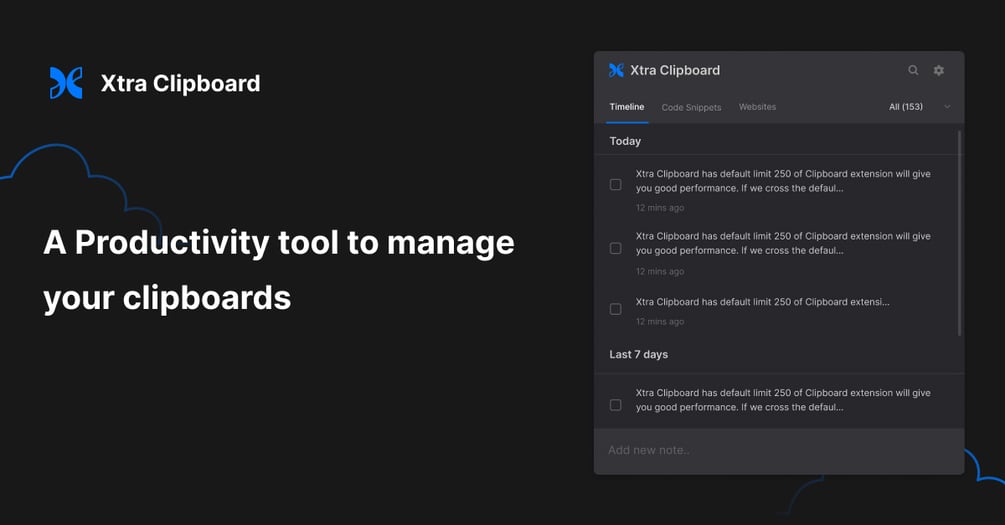The width and height of the screenshot is (1005, 525).
Task: Select the 'Today' section heading
Action: (625, 141)
